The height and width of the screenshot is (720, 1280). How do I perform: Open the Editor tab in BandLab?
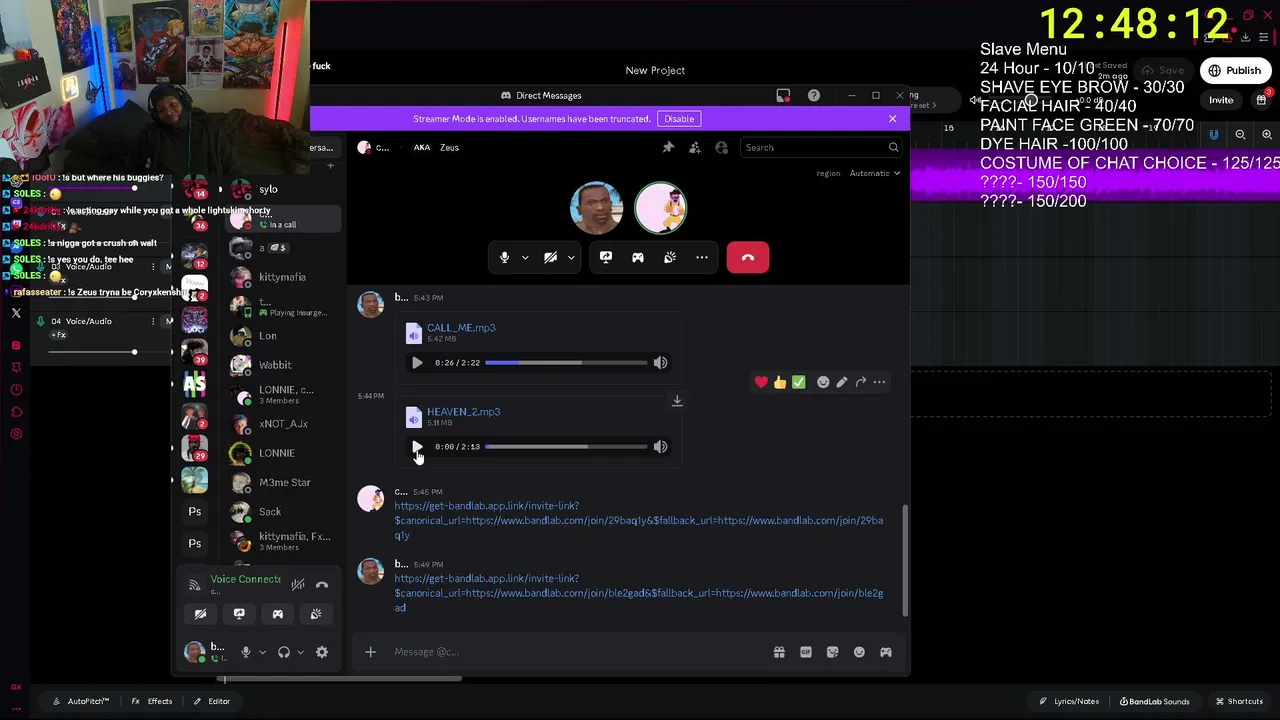(x=212, y=701)
